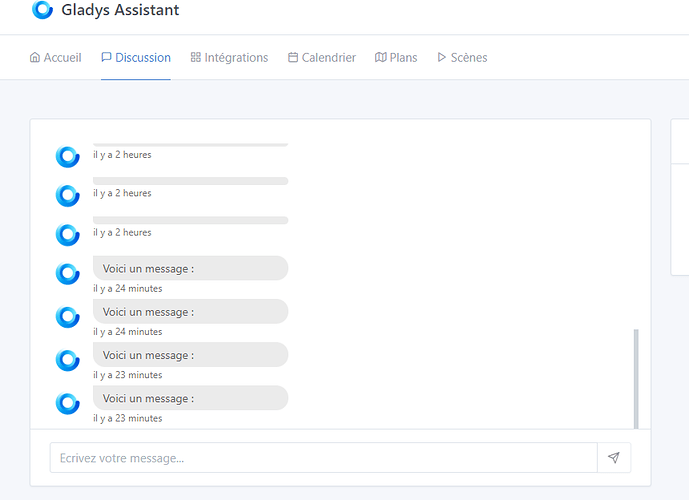The height and width of the screenshot is (500, 689).
Task: Click the chat panel vertical scrollbar
Action: (636, 378)
